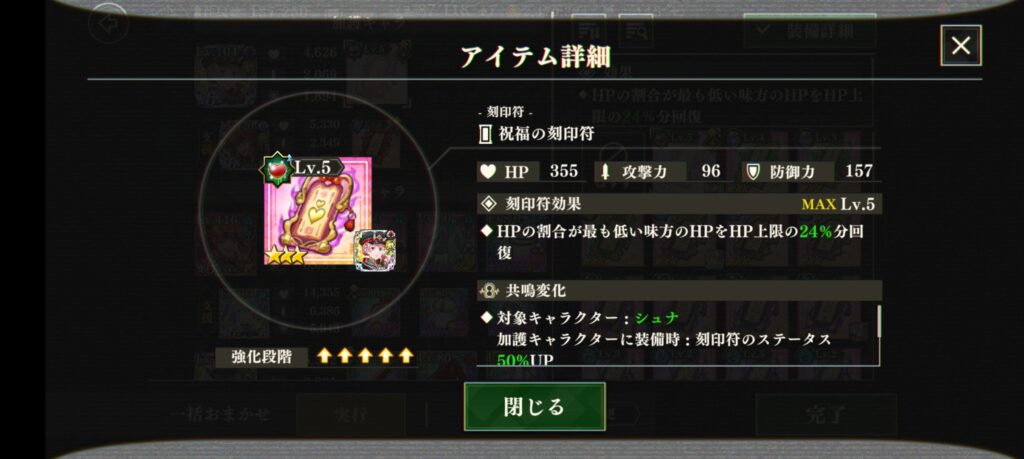
Task: Tap the dimmed back arrow icon
Action: click(107, 24)
